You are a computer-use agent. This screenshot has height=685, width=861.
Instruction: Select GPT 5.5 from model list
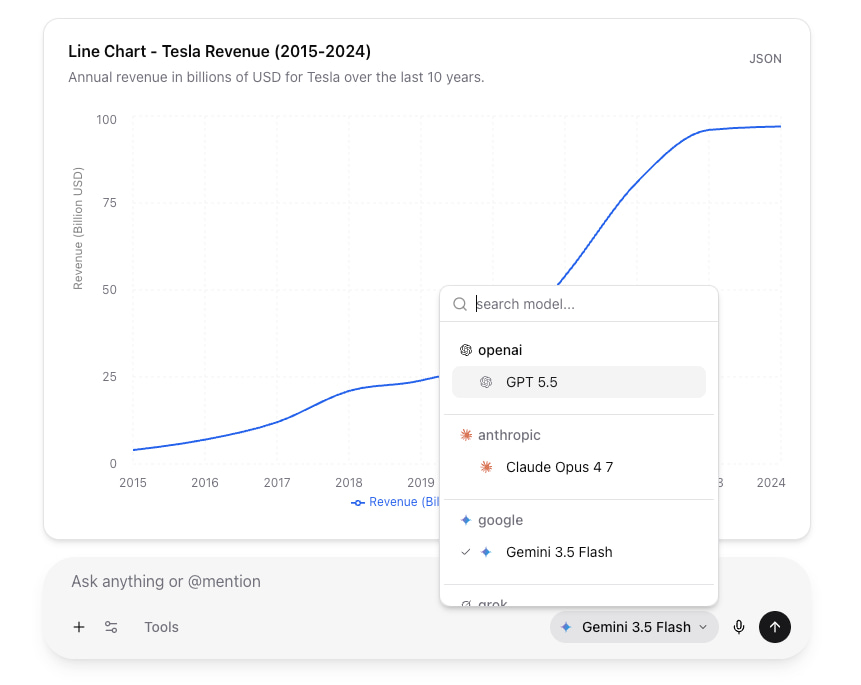pos(579,382)
